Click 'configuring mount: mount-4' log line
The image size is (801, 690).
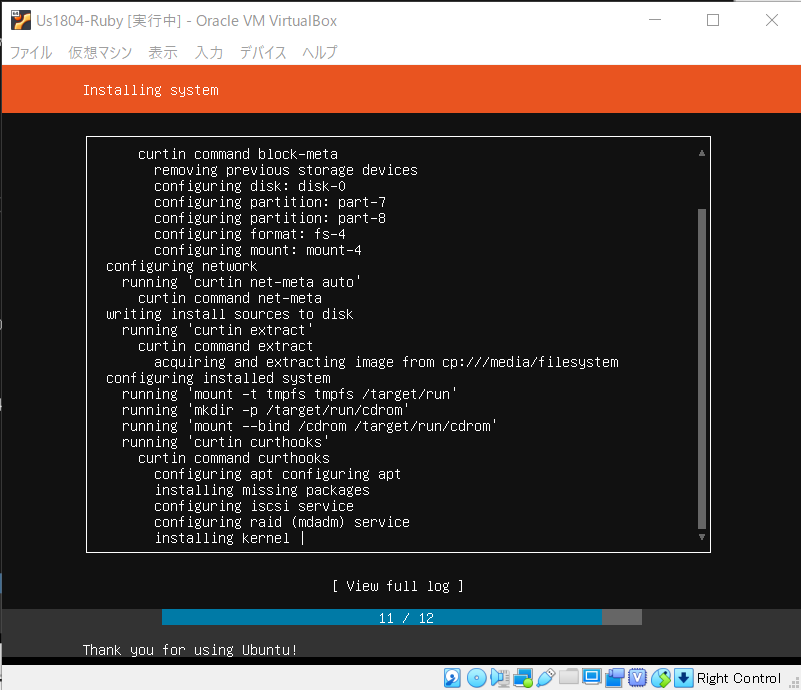coord(258,250)
